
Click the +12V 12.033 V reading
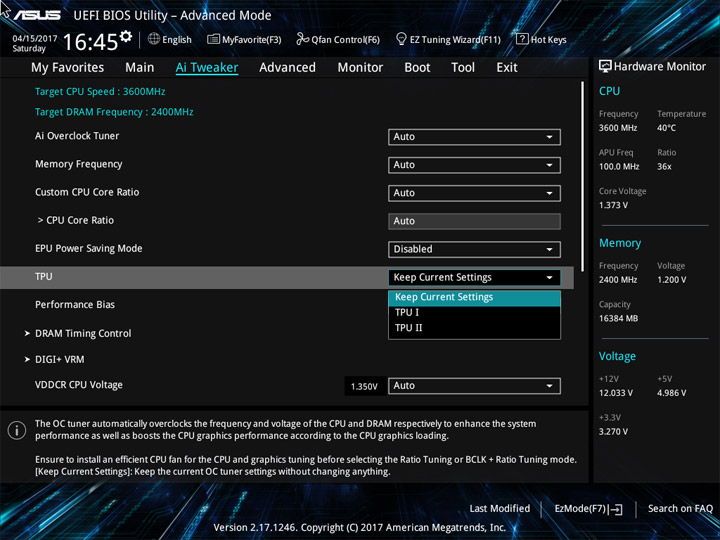615,393
